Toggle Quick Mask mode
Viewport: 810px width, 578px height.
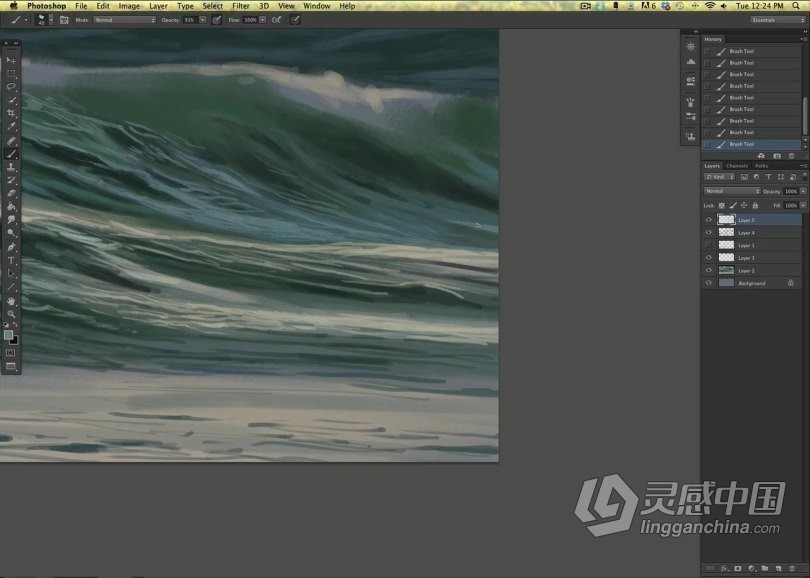(x=10, y=353)
